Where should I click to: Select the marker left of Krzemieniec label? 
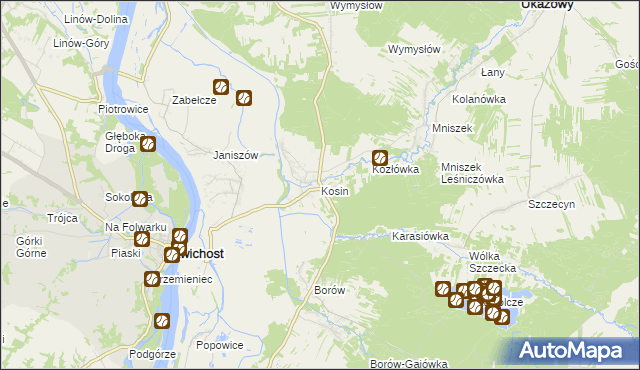[x=152, y=279]
